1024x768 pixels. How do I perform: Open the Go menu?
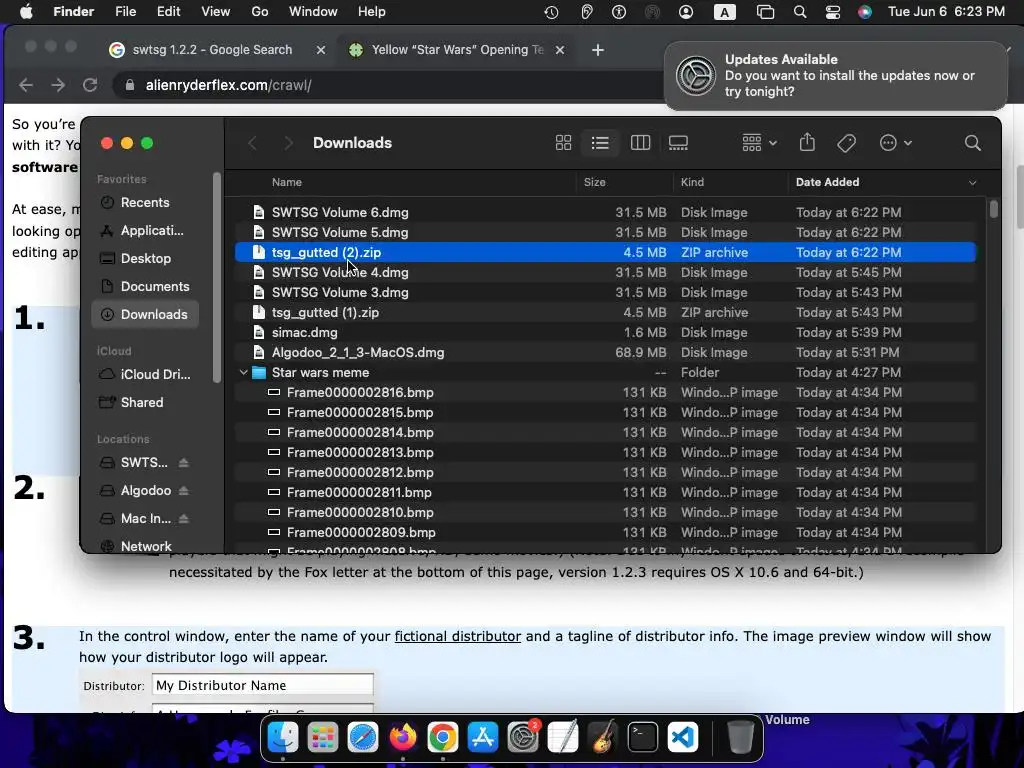(260, 12)
